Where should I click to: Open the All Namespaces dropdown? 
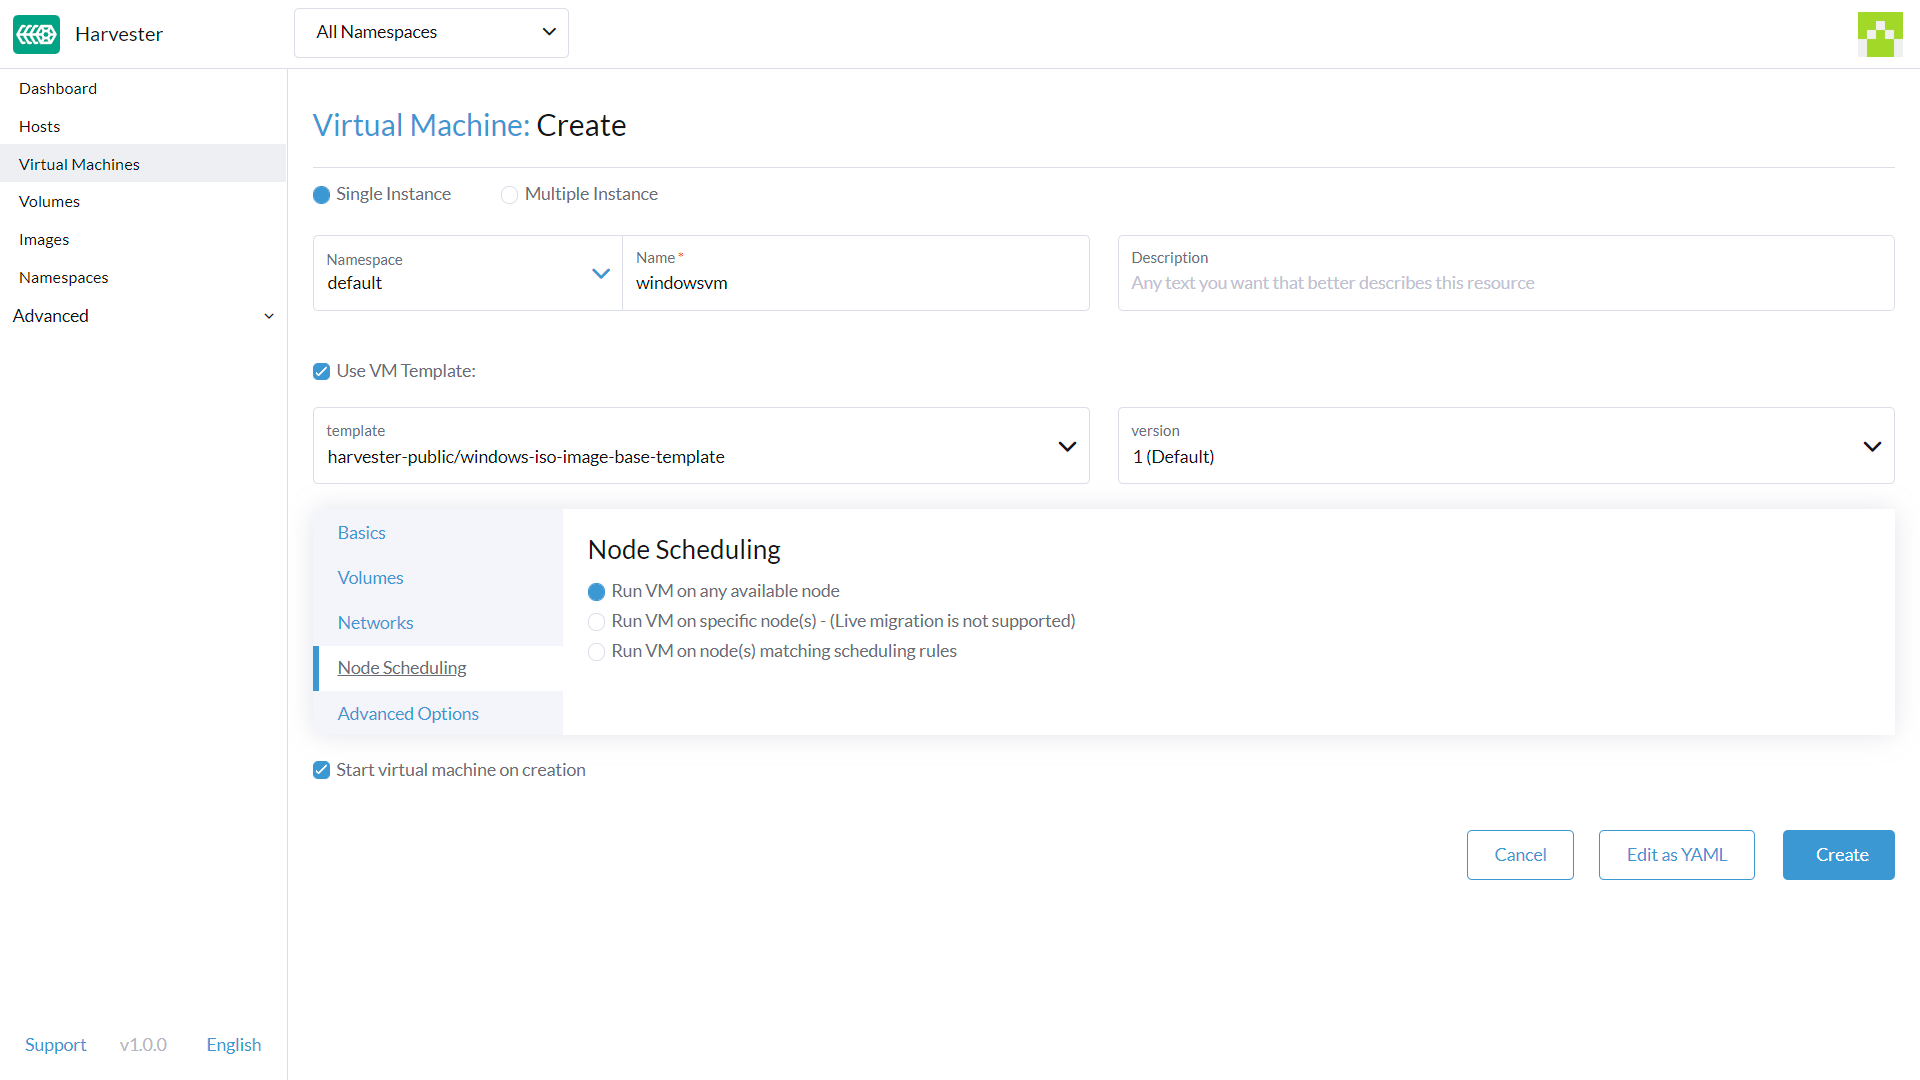point(431,32)
